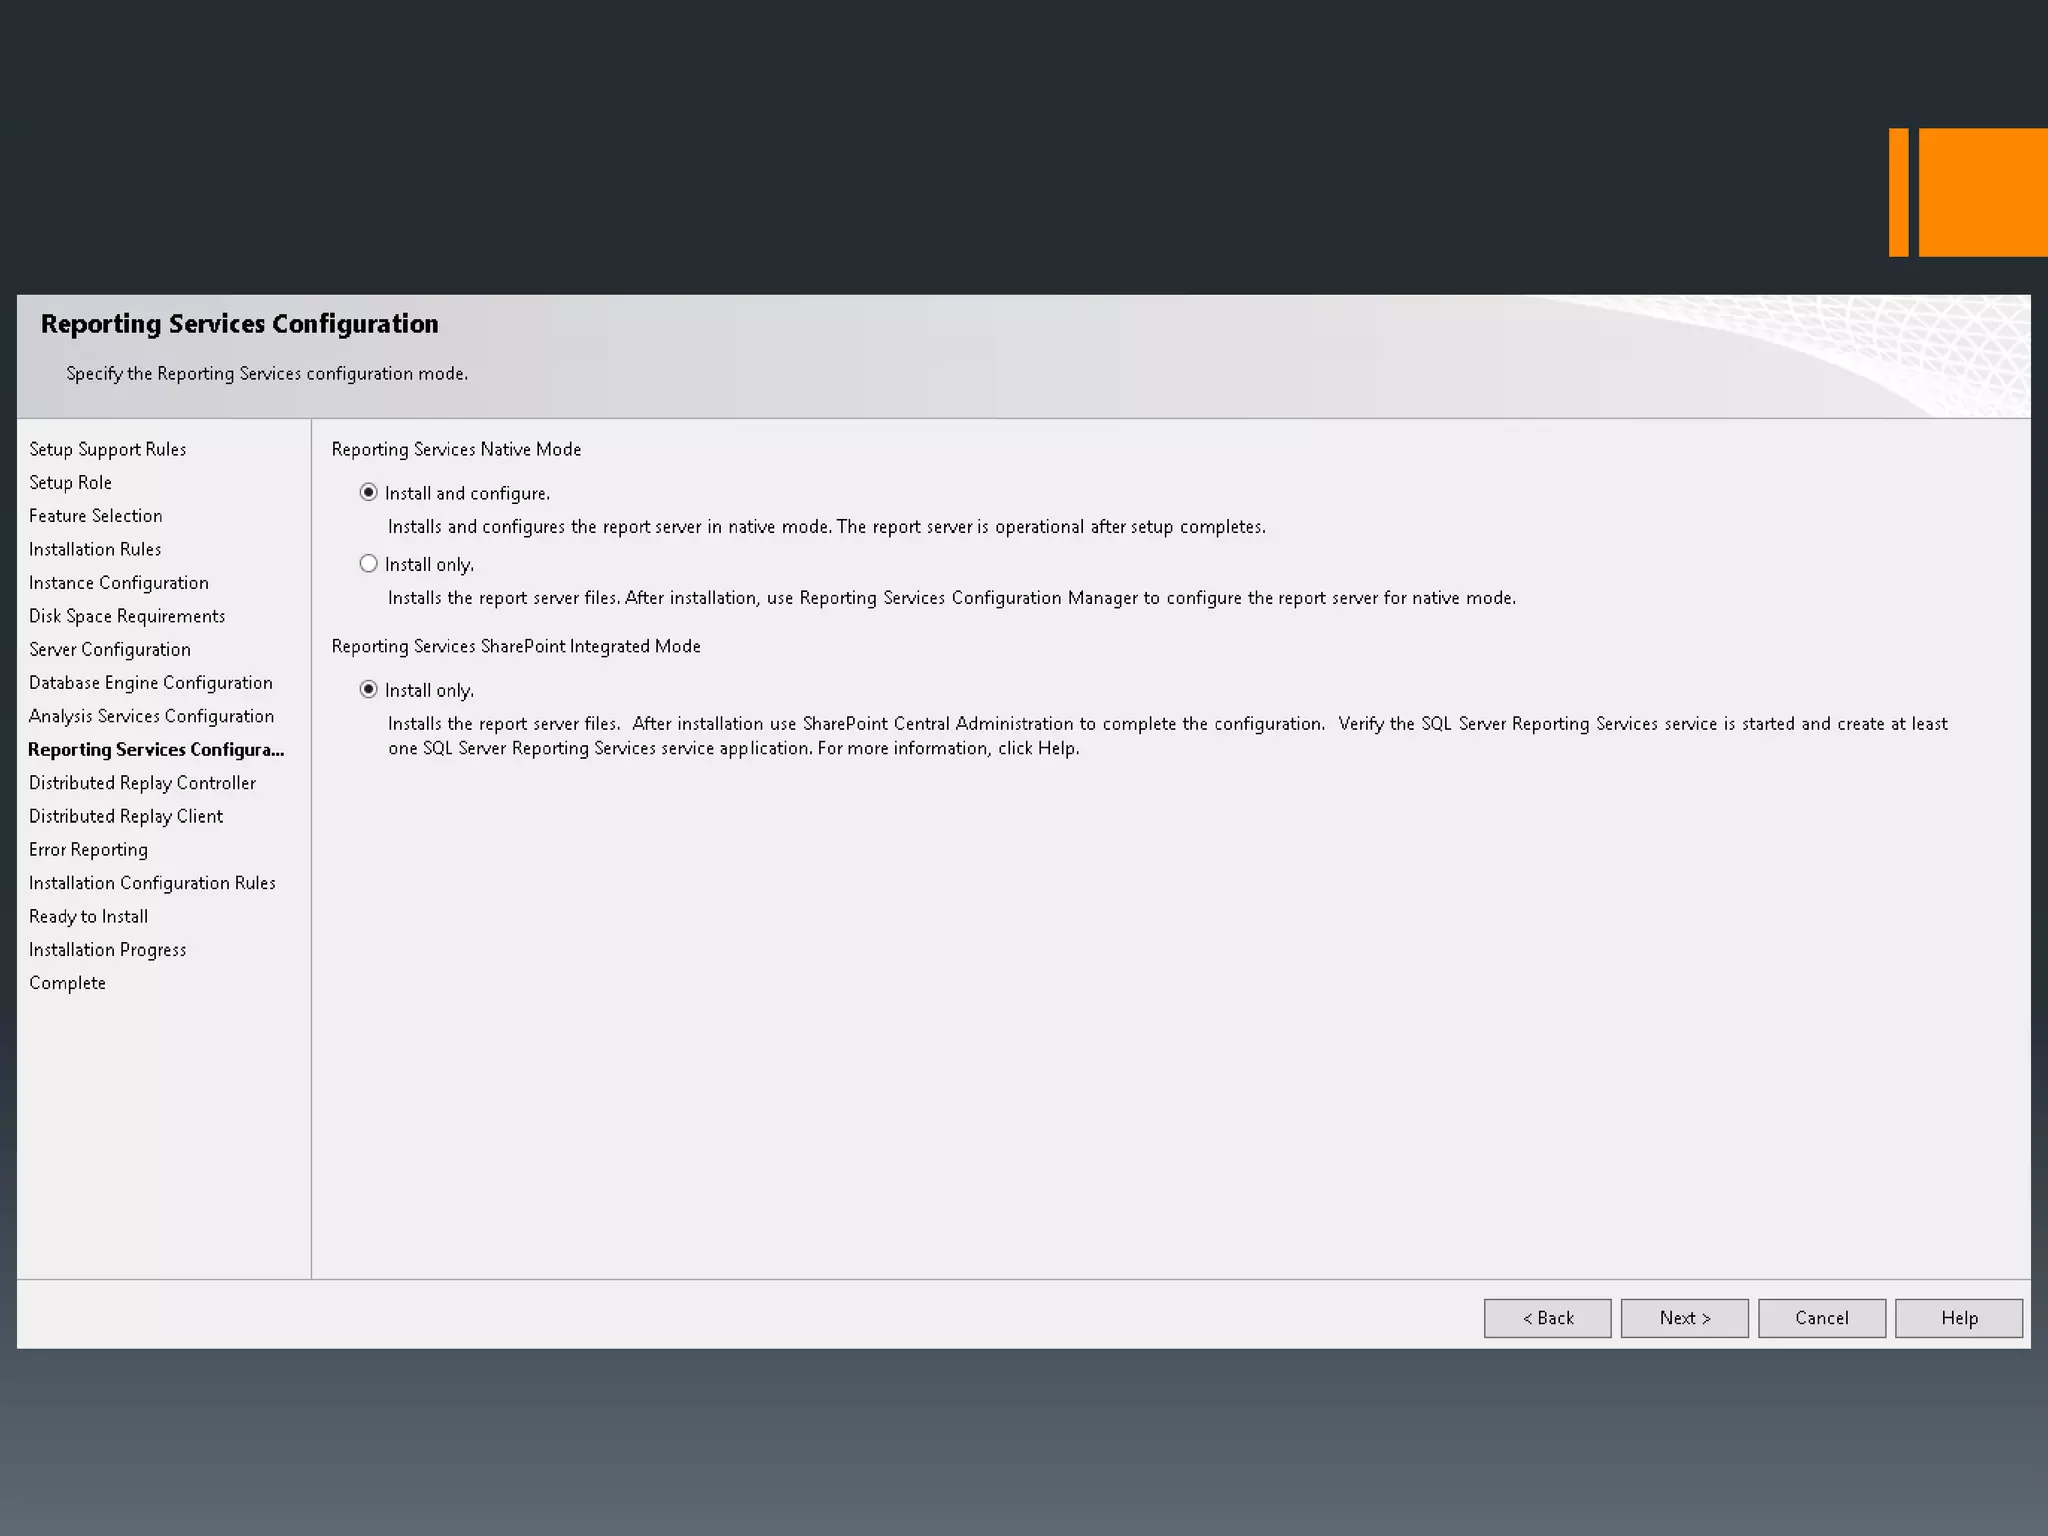Click the Next button
The height and width of the screenshot is (1536, 2048).
[1684, 1318]
